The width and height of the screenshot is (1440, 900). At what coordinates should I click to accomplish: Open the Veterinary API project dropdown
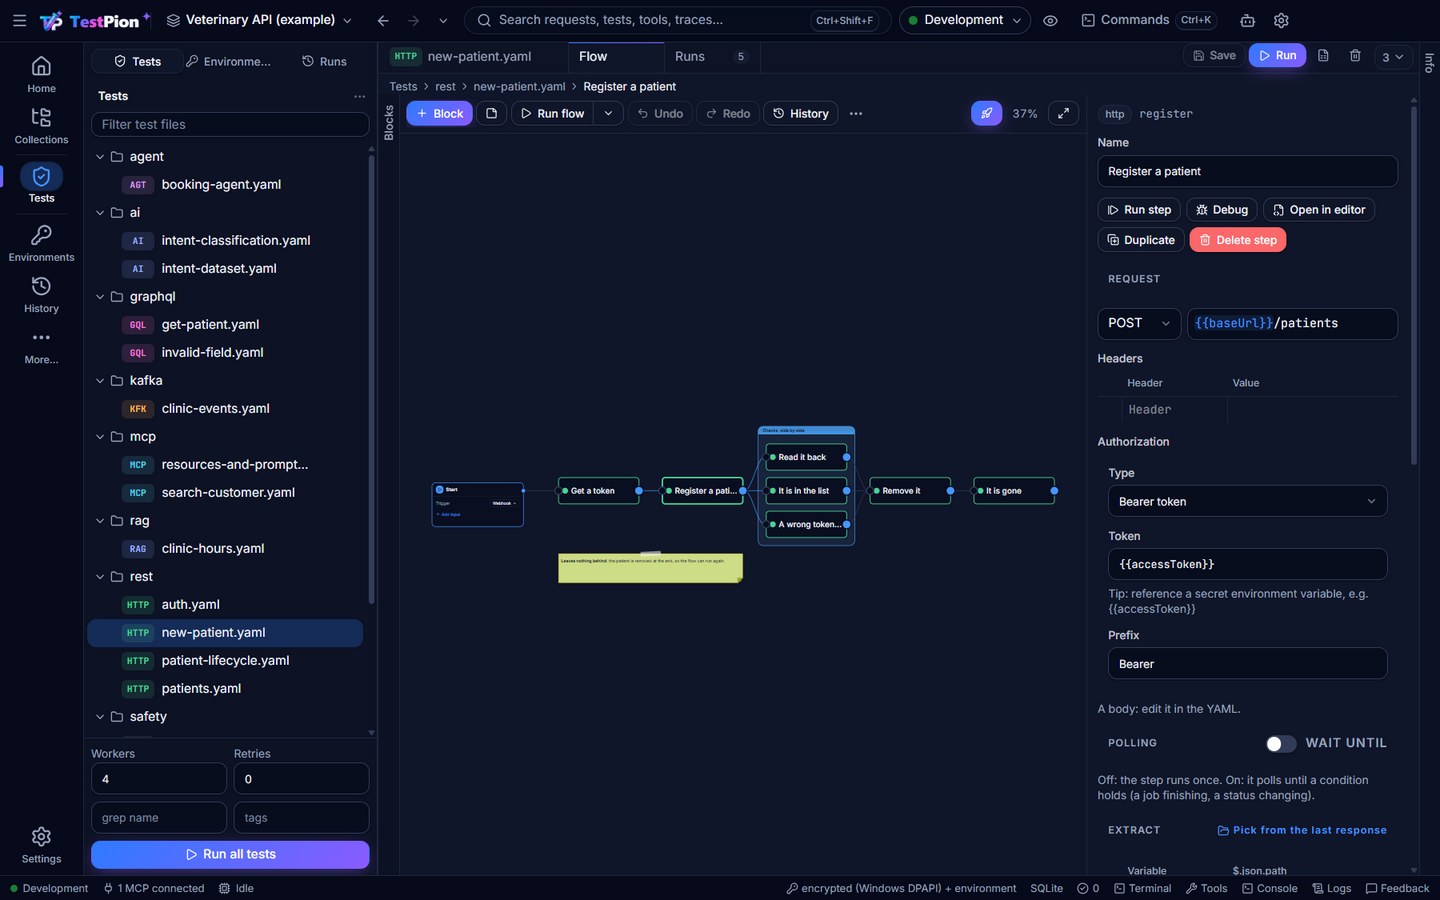click(x=259, y=20)
